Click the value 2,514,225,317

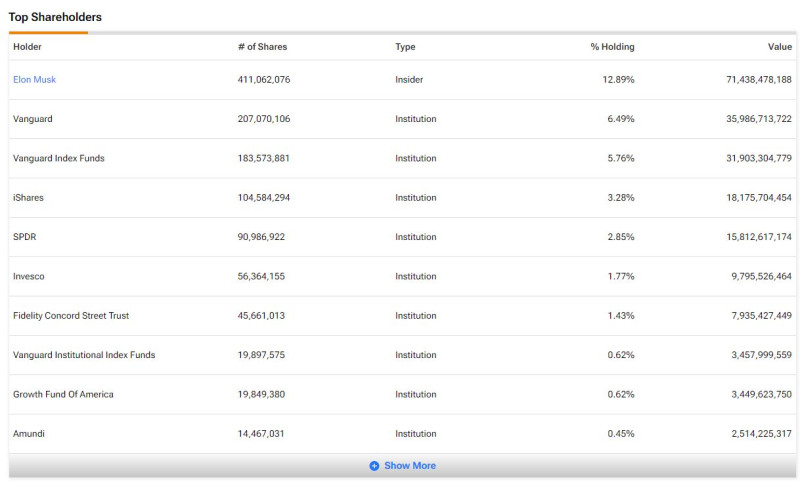click(x=762, y=434)
